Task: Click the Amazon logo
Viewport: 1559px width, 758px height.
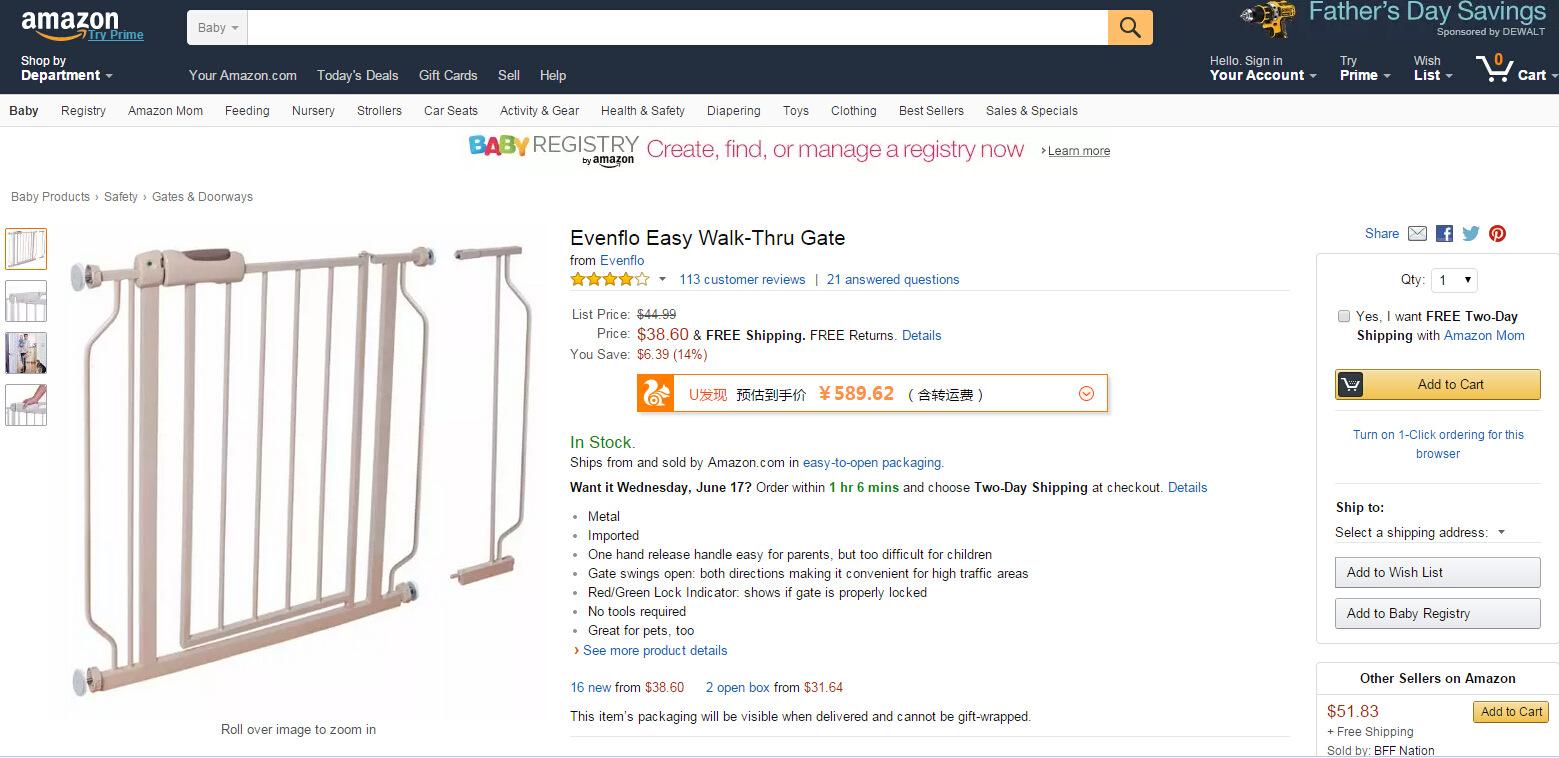Action: [x=69, y=24]
